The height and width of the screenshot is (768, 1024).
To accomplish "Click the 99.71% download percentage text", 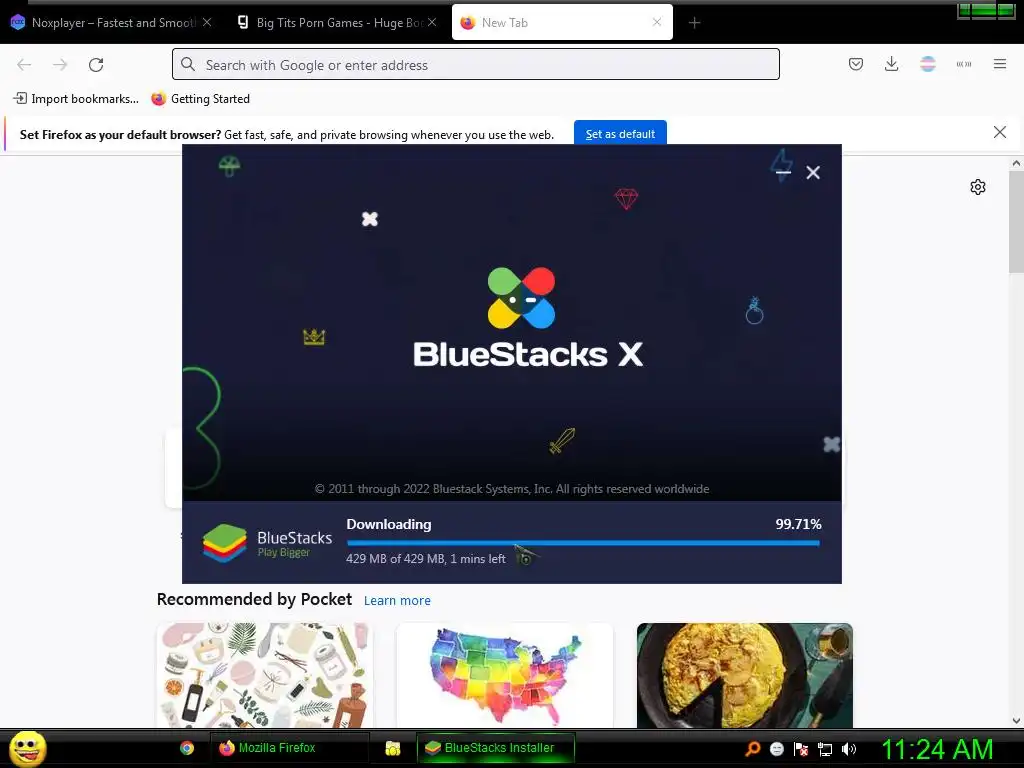I will (x=798, y=524).
